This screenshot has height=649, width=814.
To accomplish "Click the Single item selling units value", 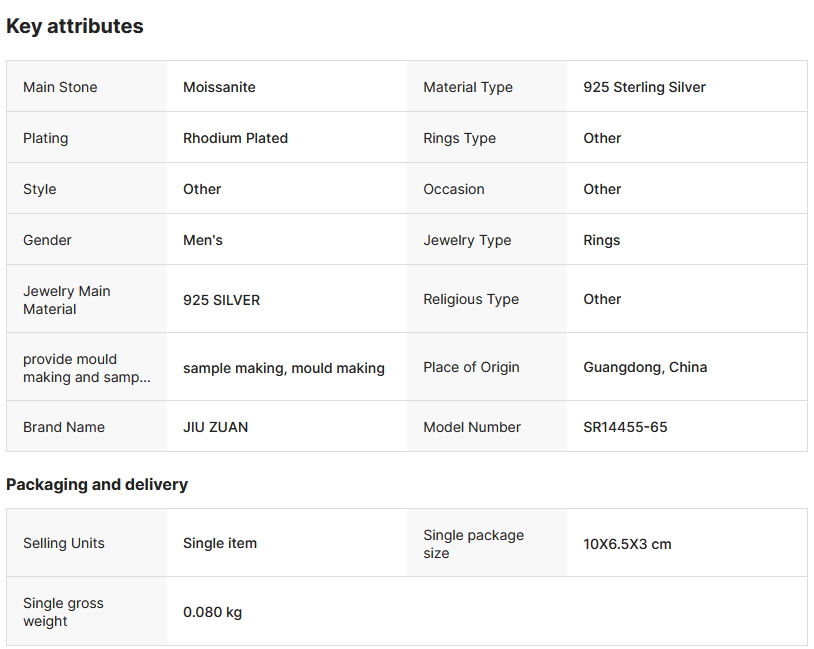I will 220,543.
